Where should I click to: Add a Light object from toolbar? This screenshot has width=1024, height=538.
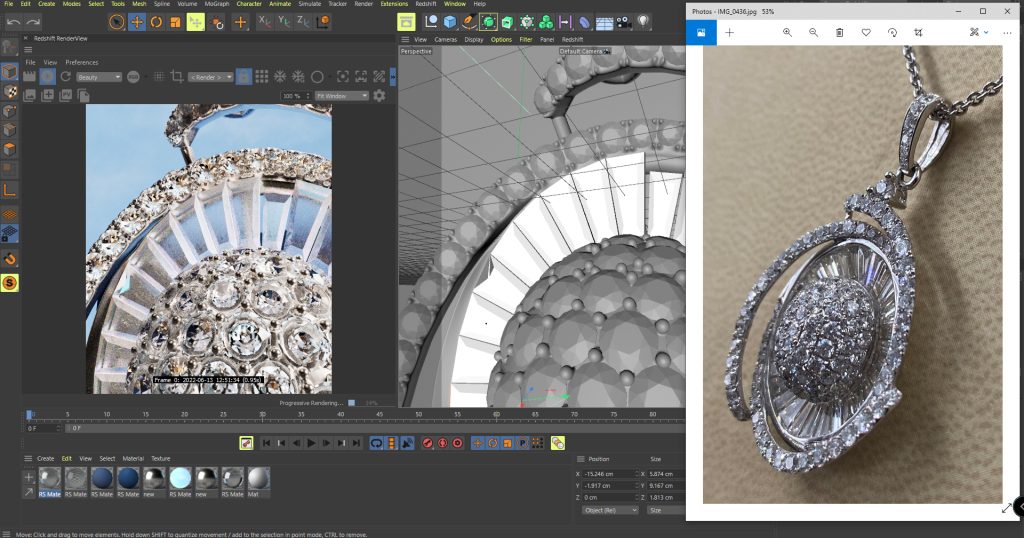pos(644,22)
